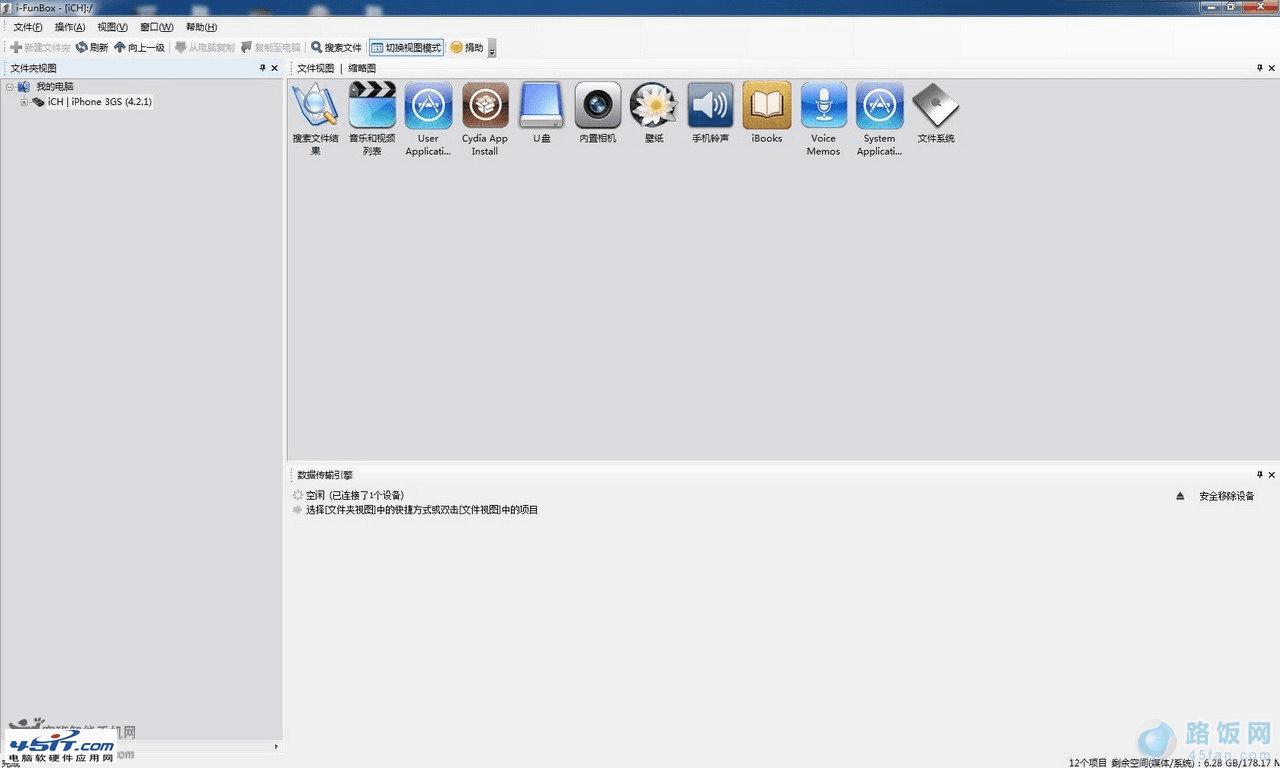Open the 窗口(W) menu
The image size is (1280, 768).
pos(157,27)
